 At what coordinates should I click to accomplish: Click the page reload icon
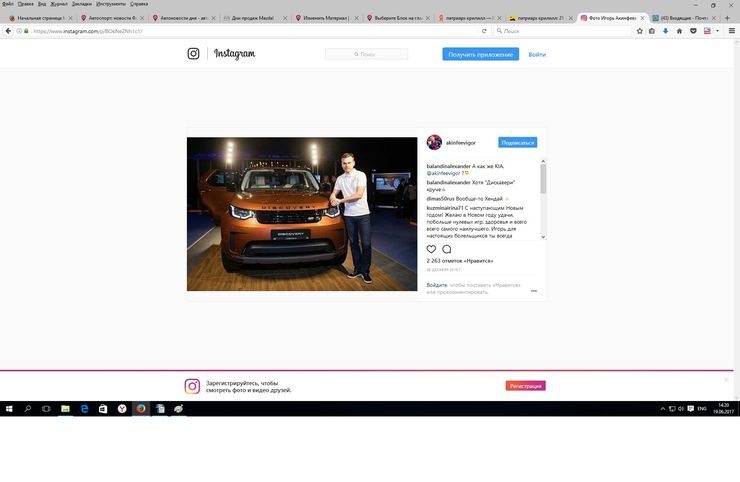pos(484,31)
